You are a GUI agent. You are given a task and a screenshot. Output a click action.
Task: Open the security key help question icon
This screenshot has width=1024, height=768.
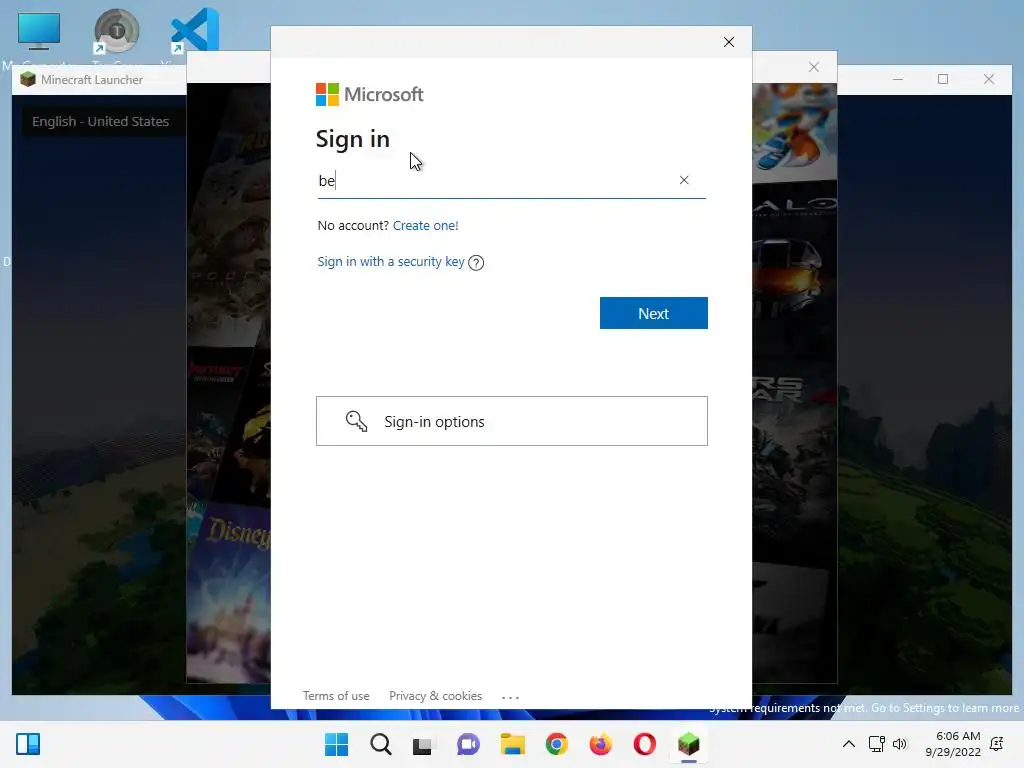[476, 263]
